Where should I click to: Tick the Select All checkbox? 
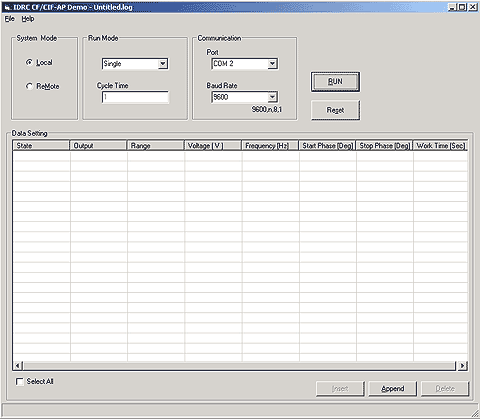coord(20,381)
